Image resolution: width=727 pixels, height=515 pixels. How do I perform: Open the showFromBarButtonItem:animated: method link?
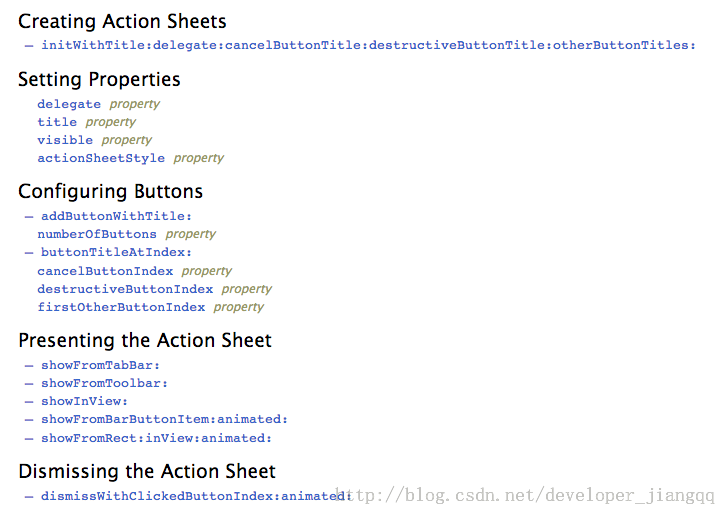pos(164,419)
